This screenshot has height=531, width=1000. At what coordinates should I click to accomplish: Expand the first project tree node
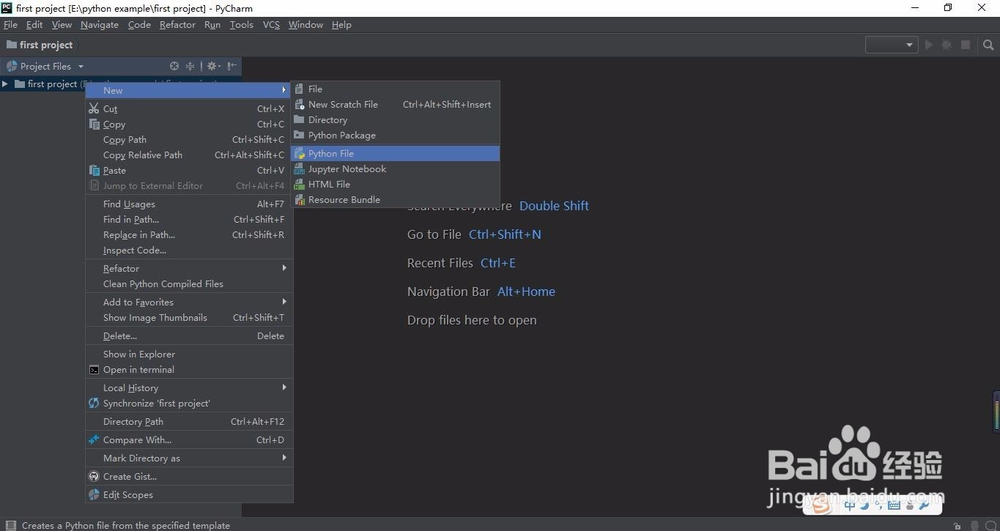tap(6, 84)
